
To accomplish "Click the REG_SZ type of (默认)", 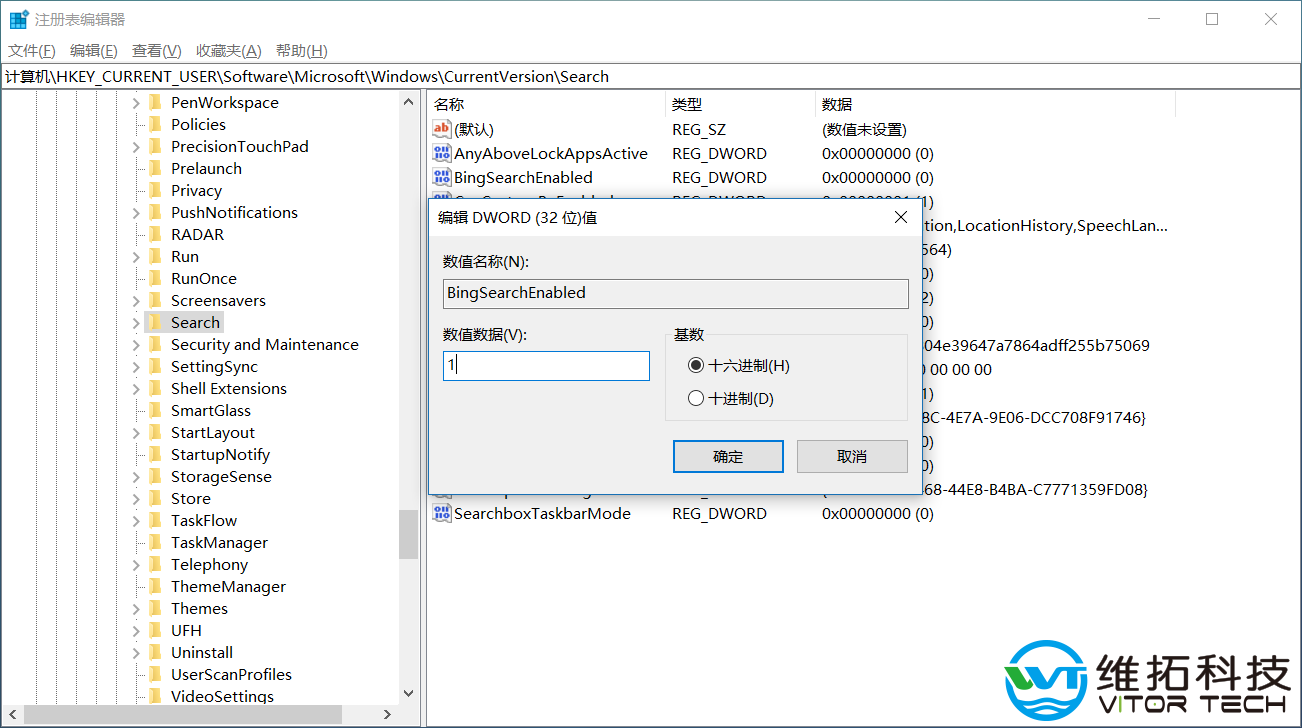I will [x=699, y=129].
